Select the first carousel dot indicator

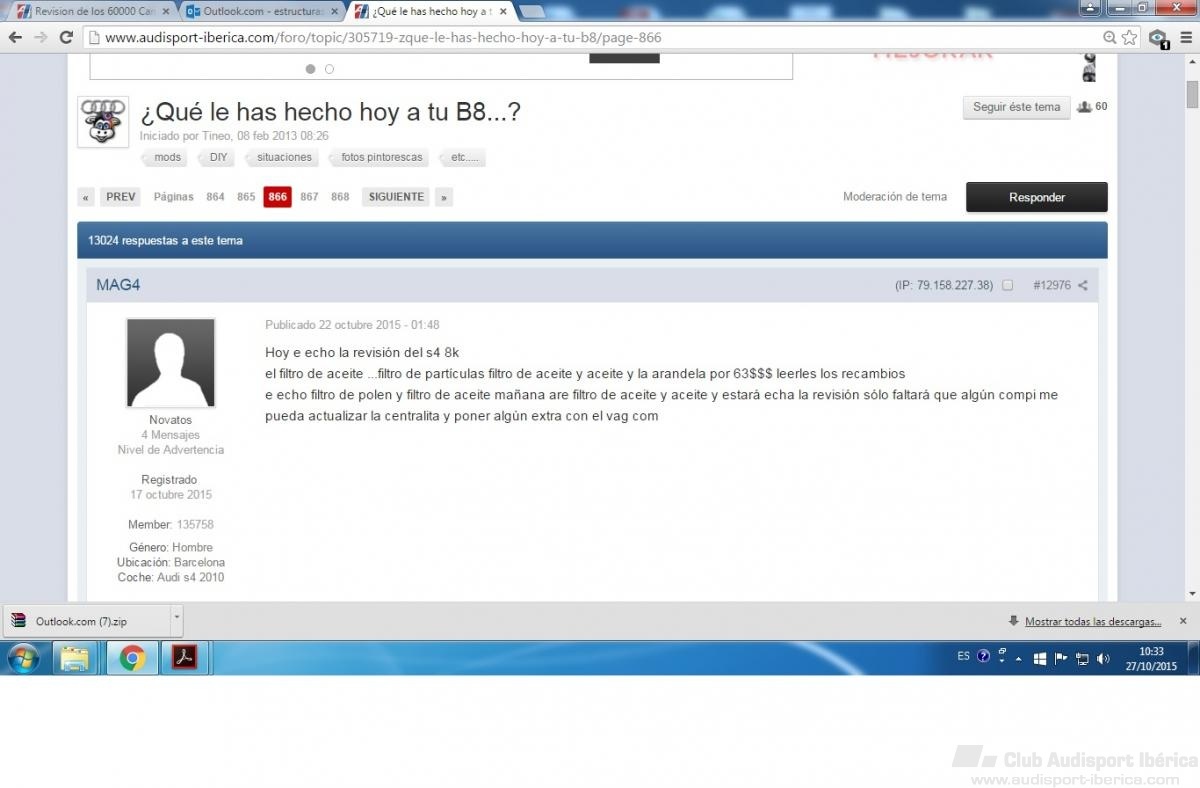point(310,69)
